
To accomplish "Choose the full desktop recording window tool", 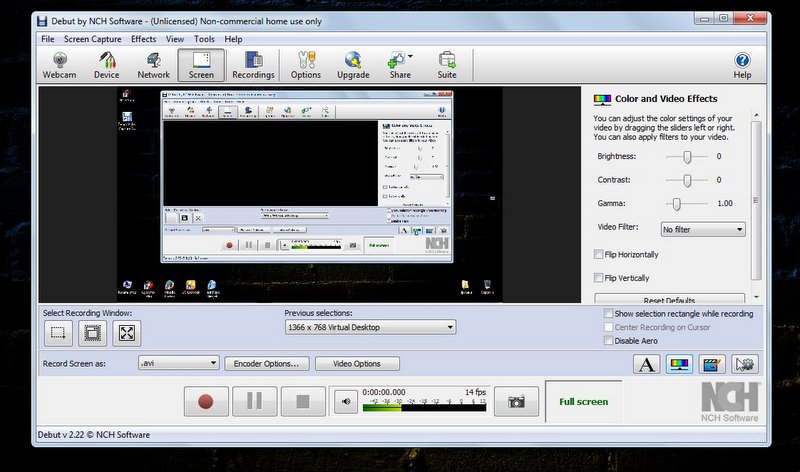I will coord(127,333).
